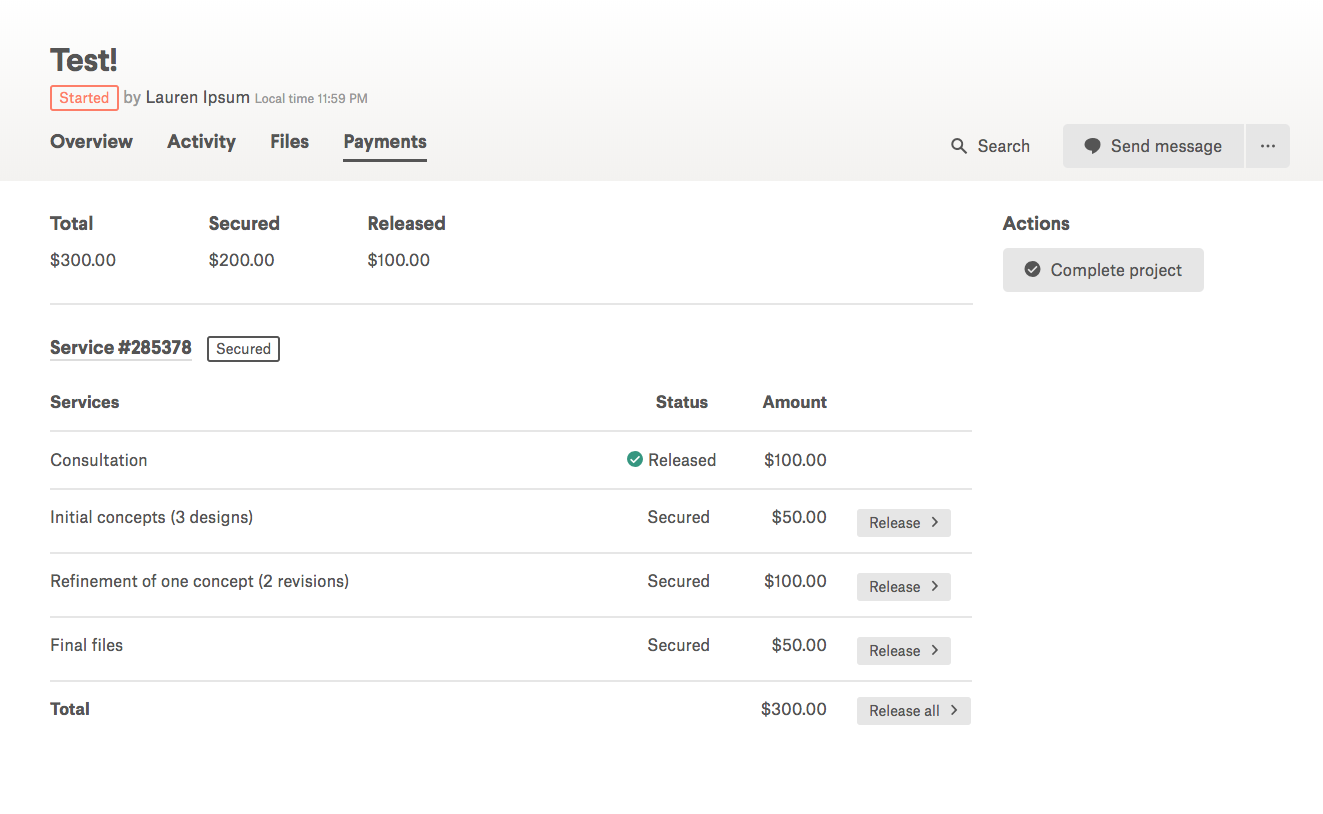
Task: Go to the Files tab
Action: (x=289, y=142)
